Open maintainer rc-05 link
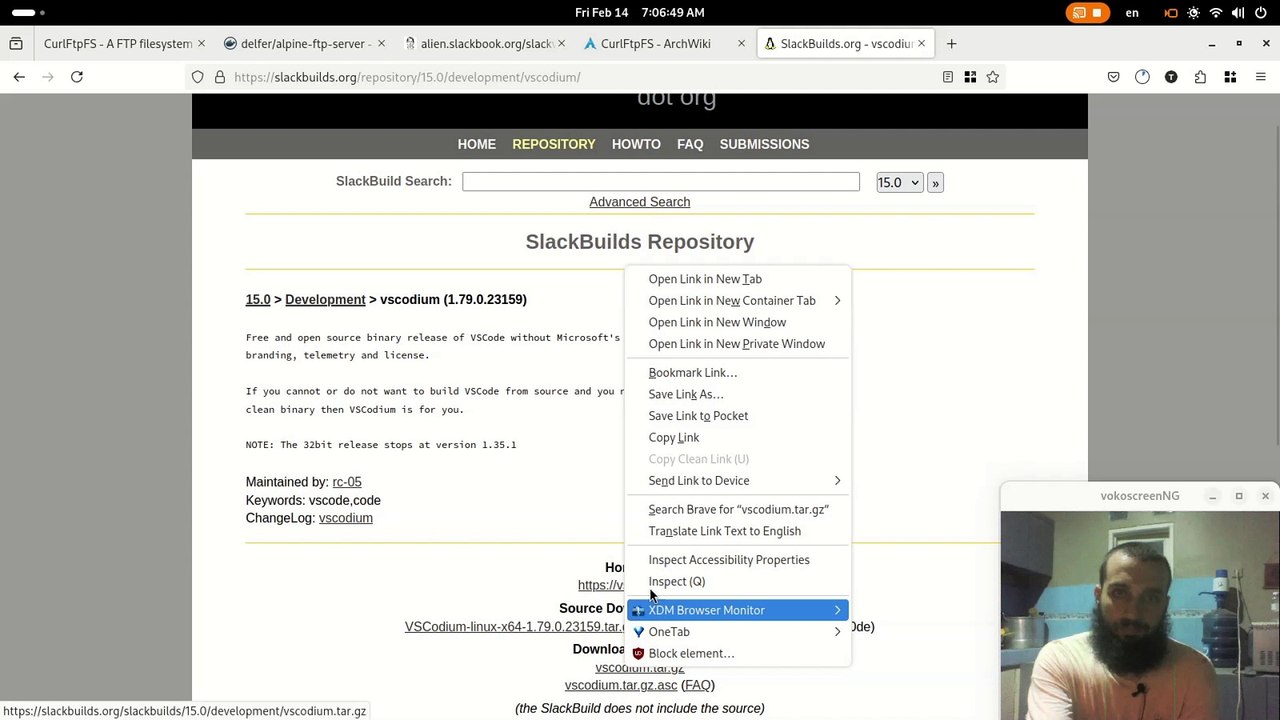Image resolution: width=1280 pixels, height=720 pixels. click(347, 482)
